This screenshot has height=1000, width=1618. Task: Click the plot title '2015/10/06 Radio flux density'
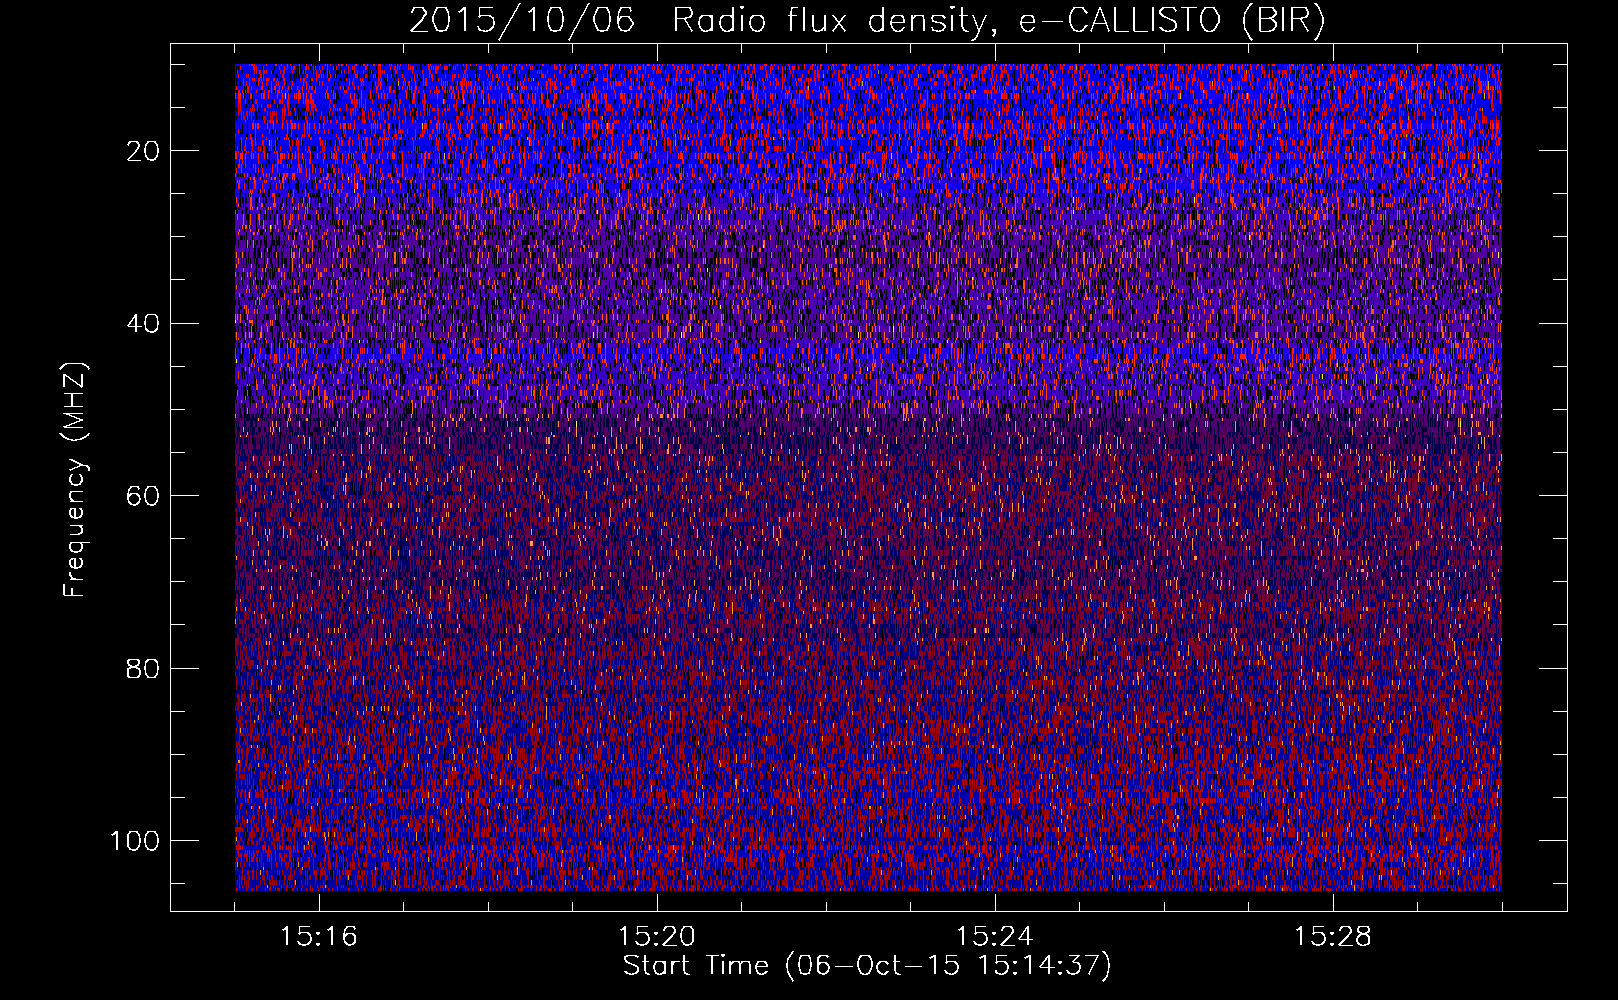pos(867,20)
